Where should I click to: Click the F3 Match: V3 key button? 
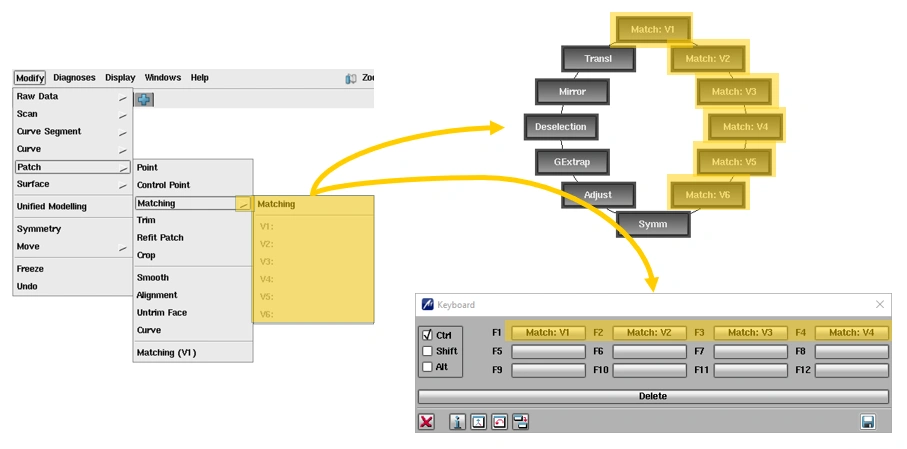coord(751,333)
